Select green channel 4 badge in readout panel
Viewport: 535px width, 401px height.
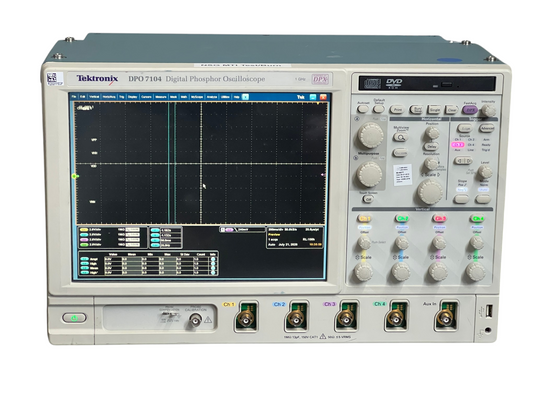click(84, 245)
